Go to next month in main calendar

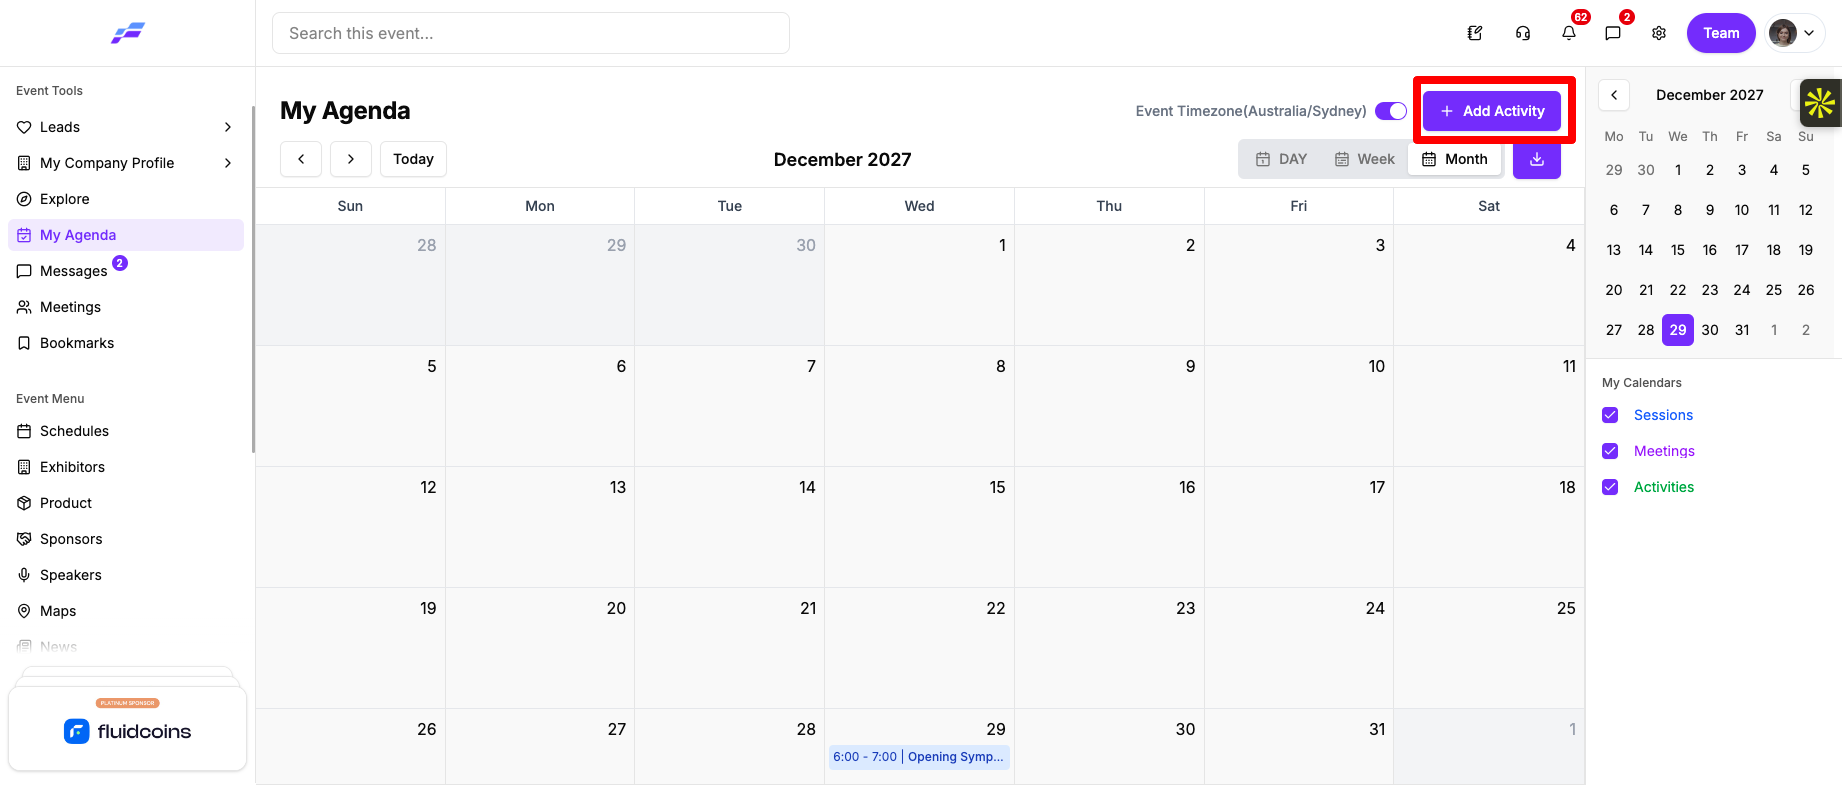click(x=351, y=159)
